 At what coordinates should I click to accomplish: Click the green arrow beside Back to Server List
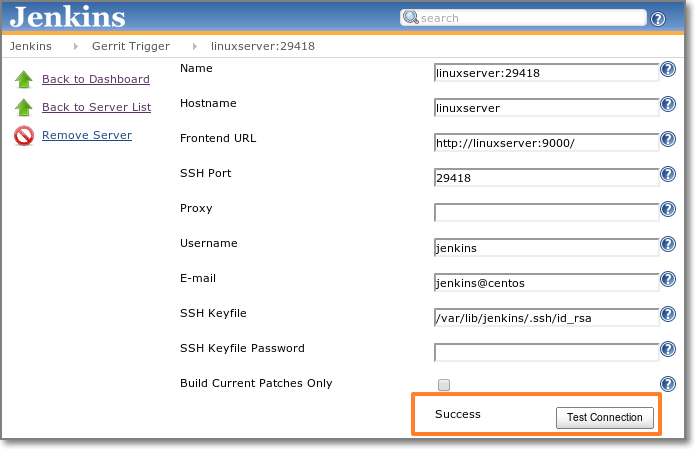(x=23, y=108)
